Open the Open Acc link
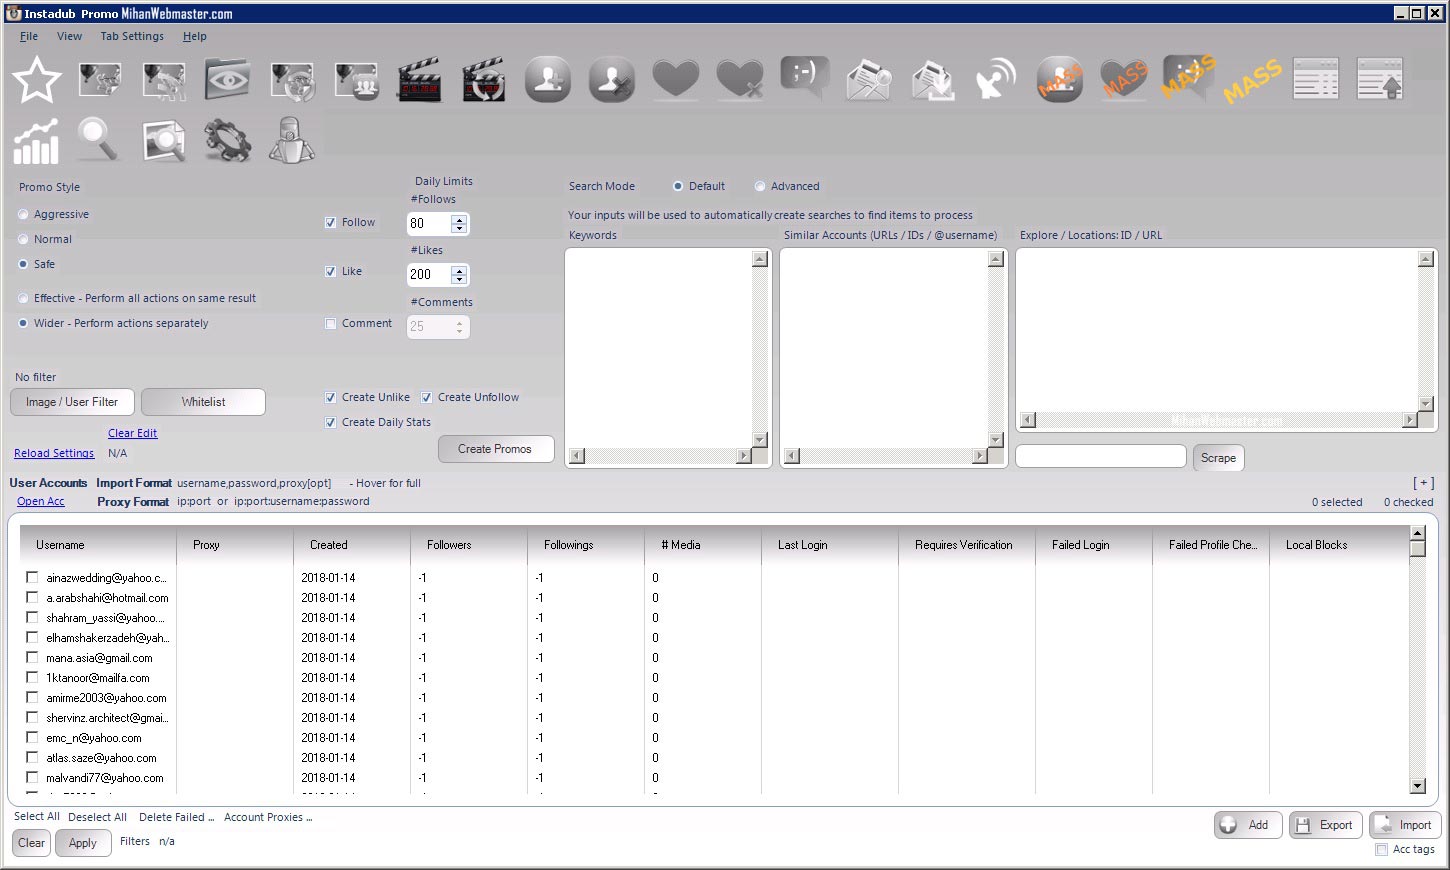Screen dimensions: 1450x870 point(40,501)
